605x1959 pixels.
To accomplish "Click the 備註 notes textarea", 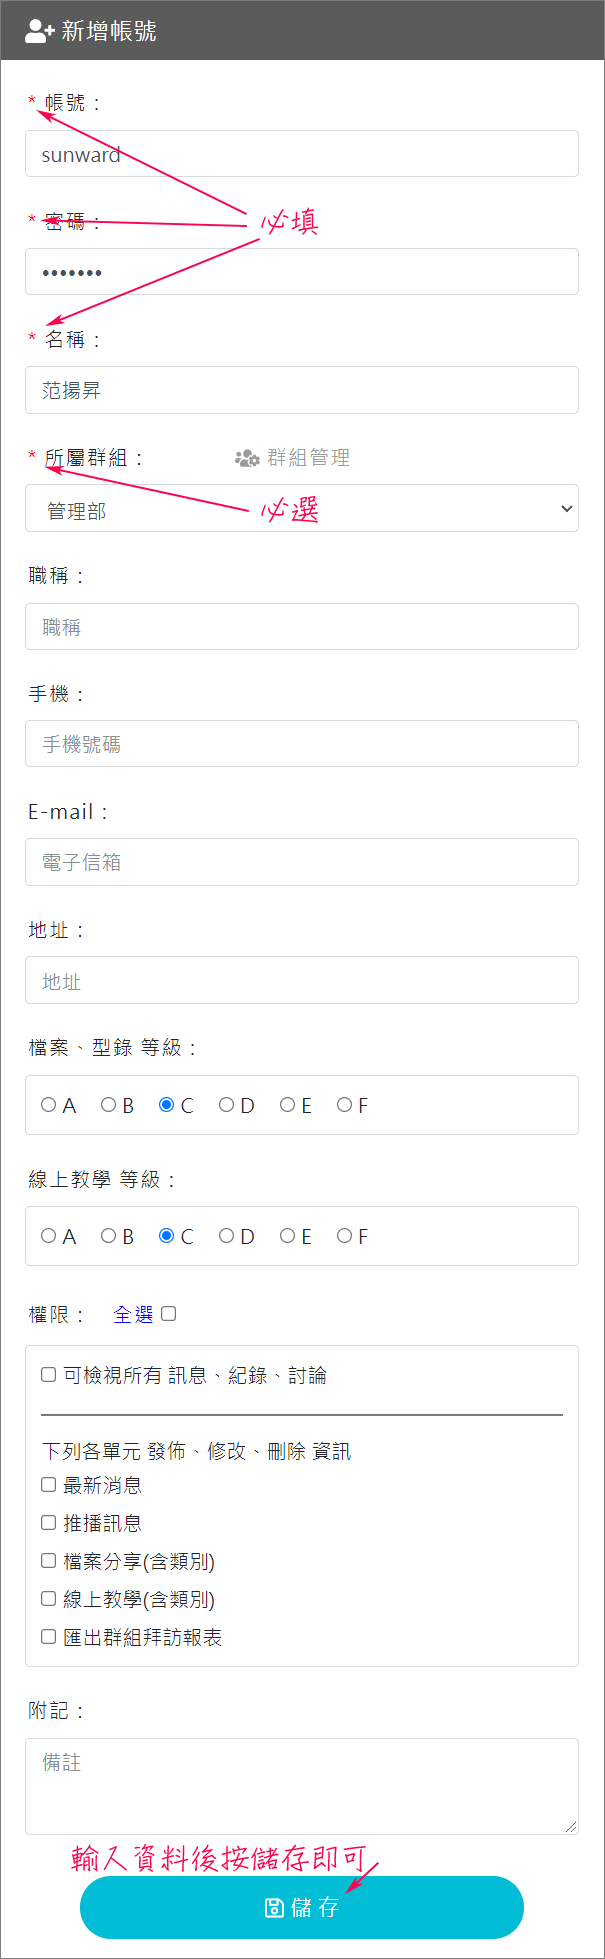I will [x=302, y=1786].
